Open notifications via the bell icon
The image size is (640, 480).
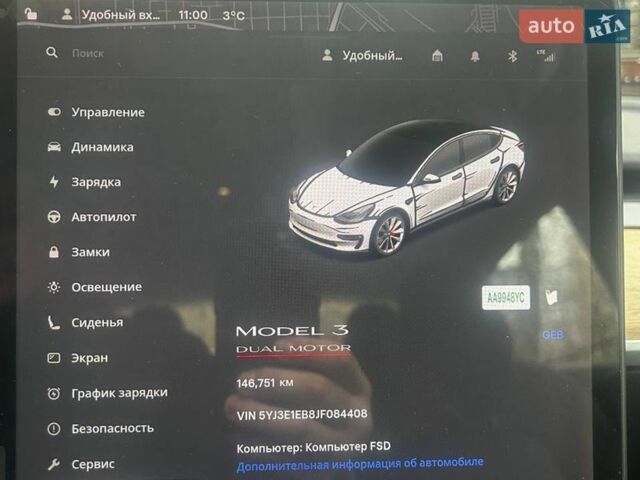[x=475, y=56]
